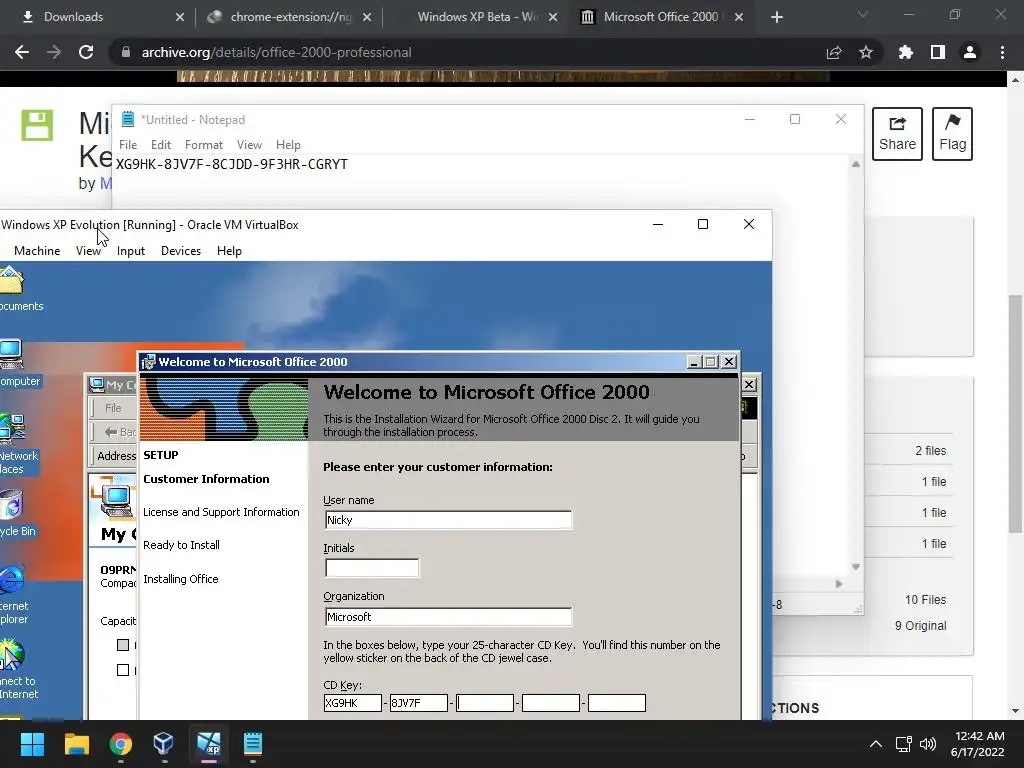Select the My Network Places desktop icon
The image size is (1024, 768).
(x=14, y=444)
